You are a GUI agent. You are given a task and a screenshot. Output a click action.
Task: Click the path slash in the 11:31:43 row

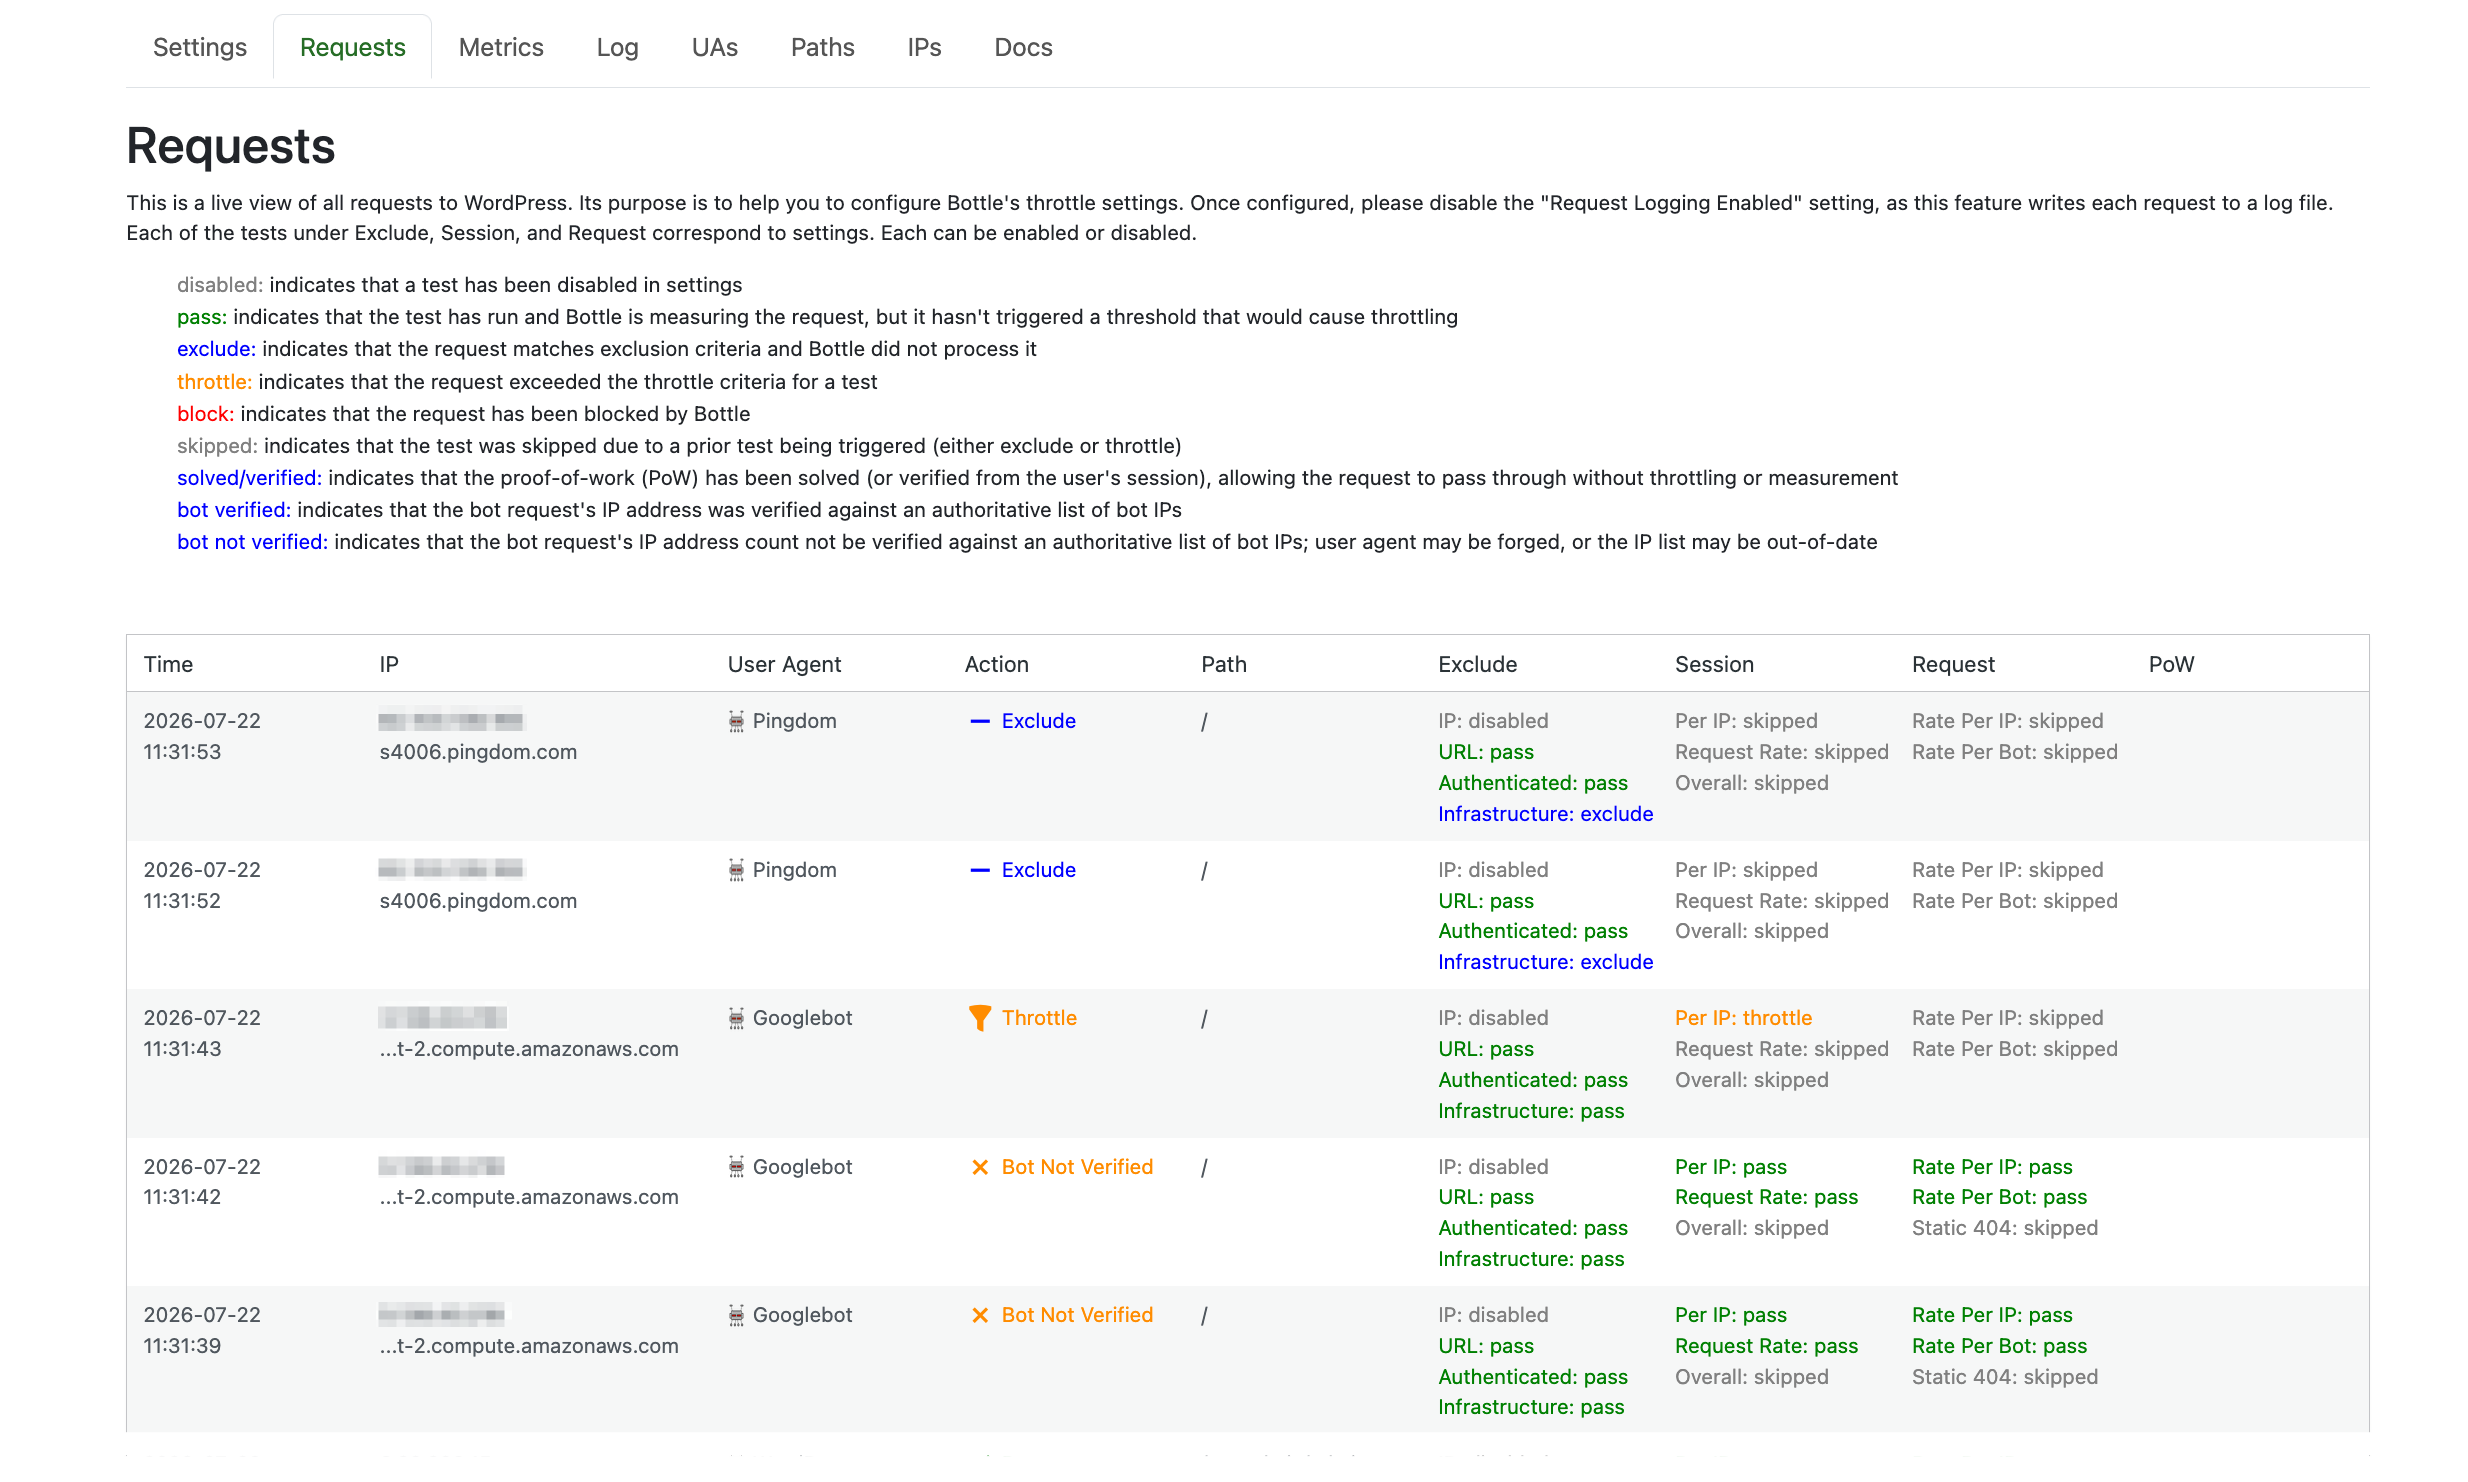pyautogui.click(x=1204, y=1018)
